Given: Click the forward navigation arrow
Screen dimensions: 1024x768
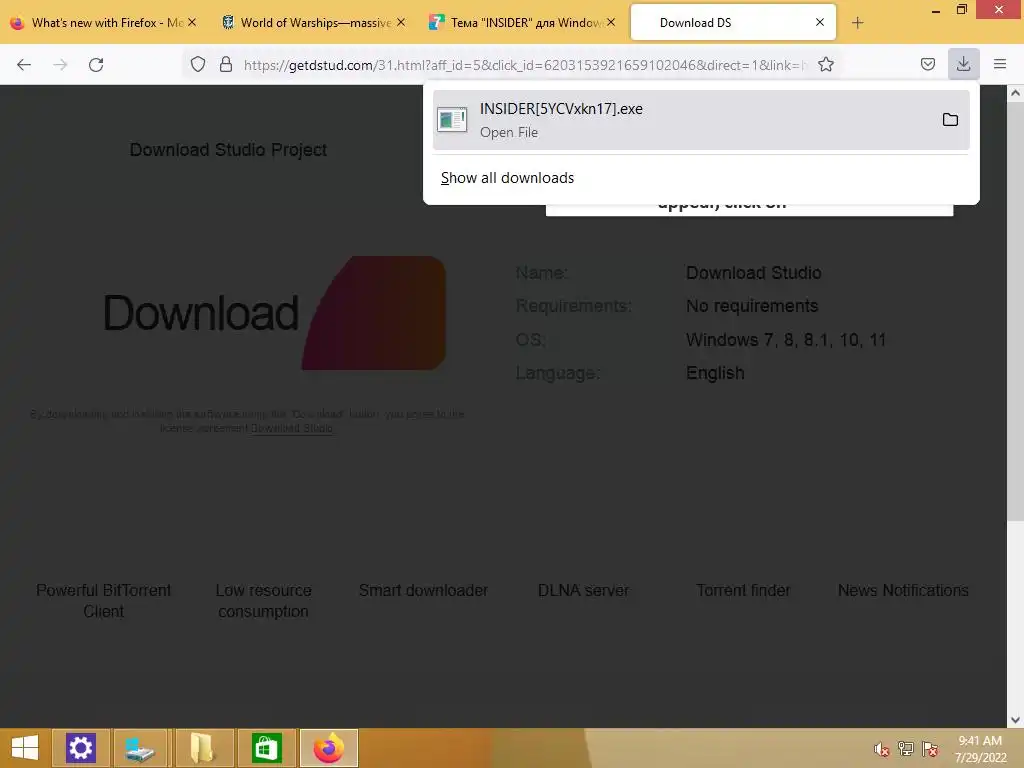Looking at the screenshot, I should click(x=60, y=65).
